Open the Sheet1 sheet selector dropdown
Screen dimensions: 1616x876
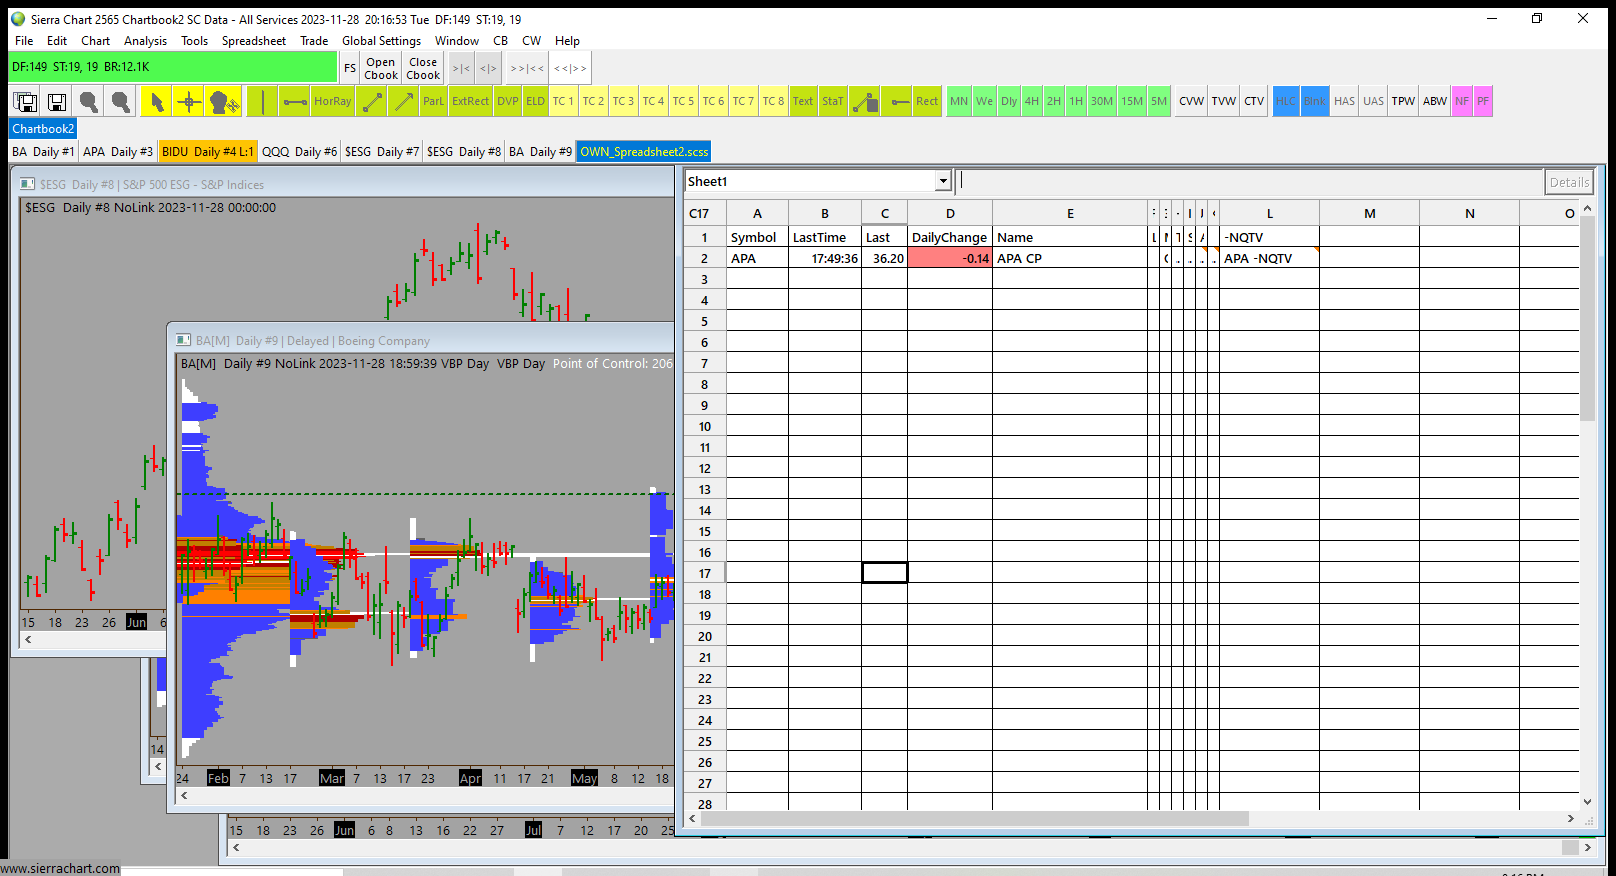point(942,181)
